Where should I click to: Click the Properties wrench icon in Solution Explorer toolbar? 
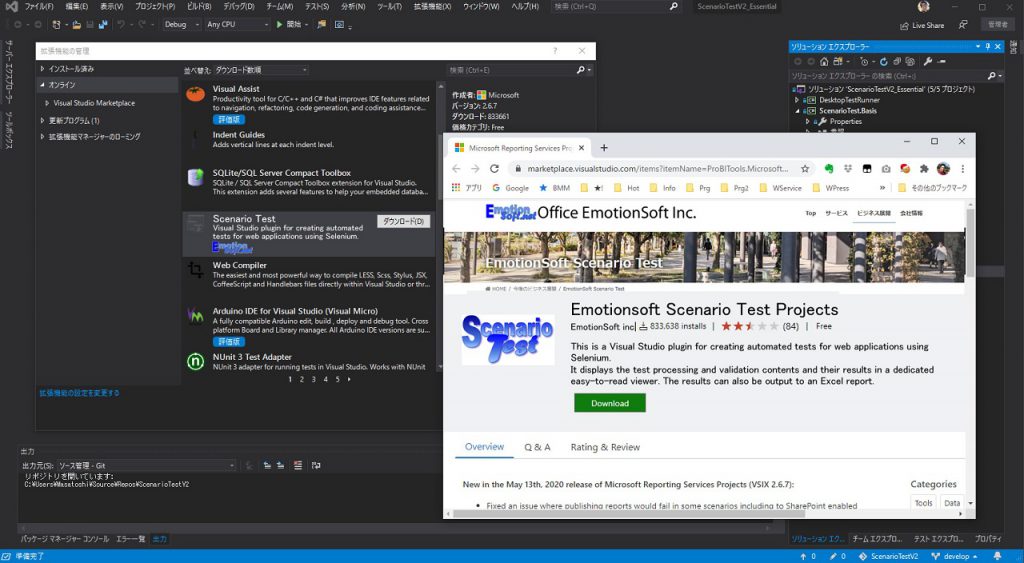[928, 61]
